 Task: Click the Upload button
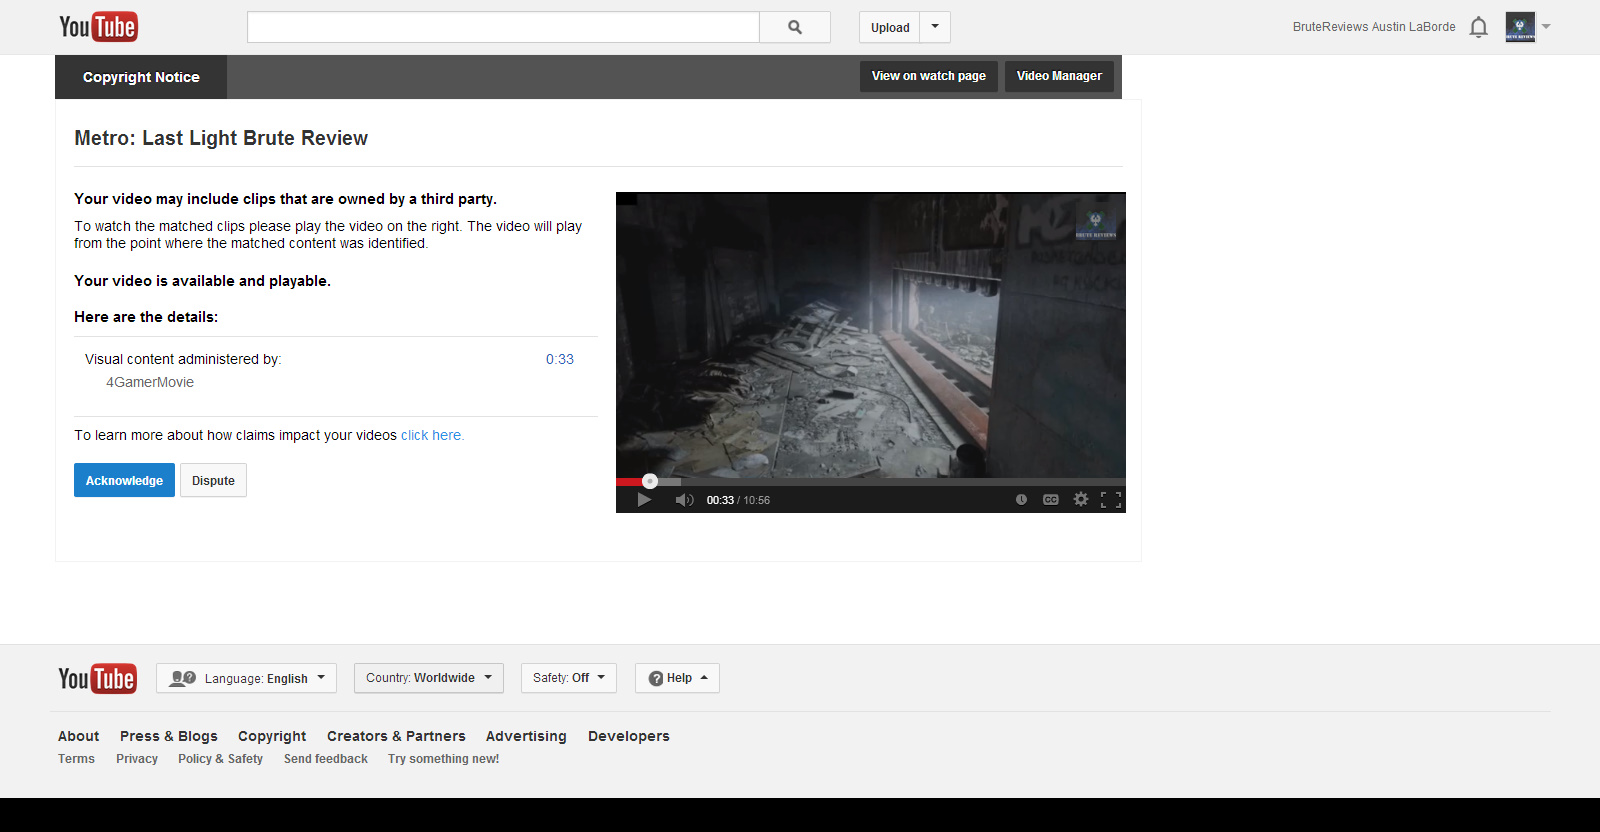pos(890,27)
